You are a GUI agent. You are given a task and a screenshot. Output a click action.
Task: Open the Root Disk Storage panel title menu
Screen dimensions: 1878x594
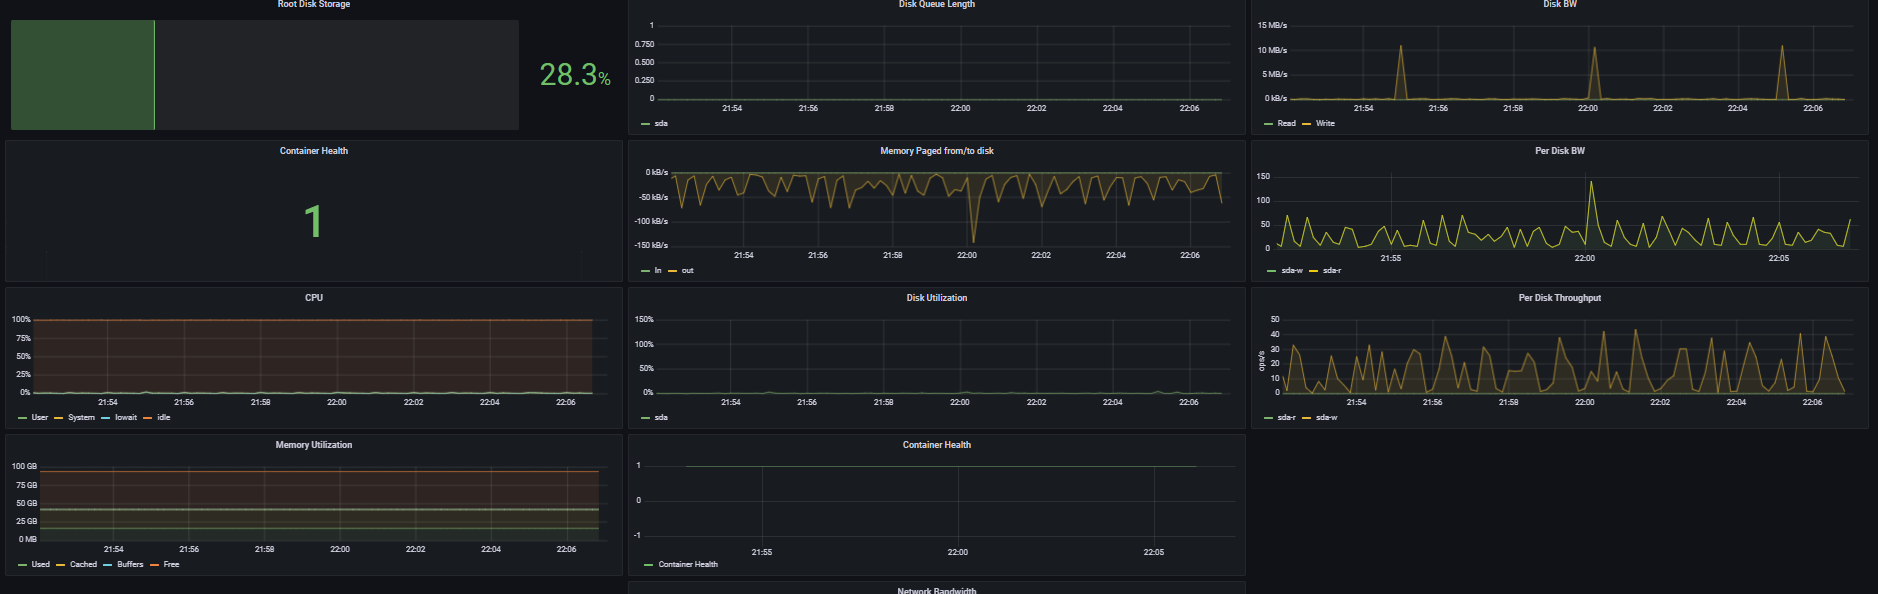(x=313, y=5)
